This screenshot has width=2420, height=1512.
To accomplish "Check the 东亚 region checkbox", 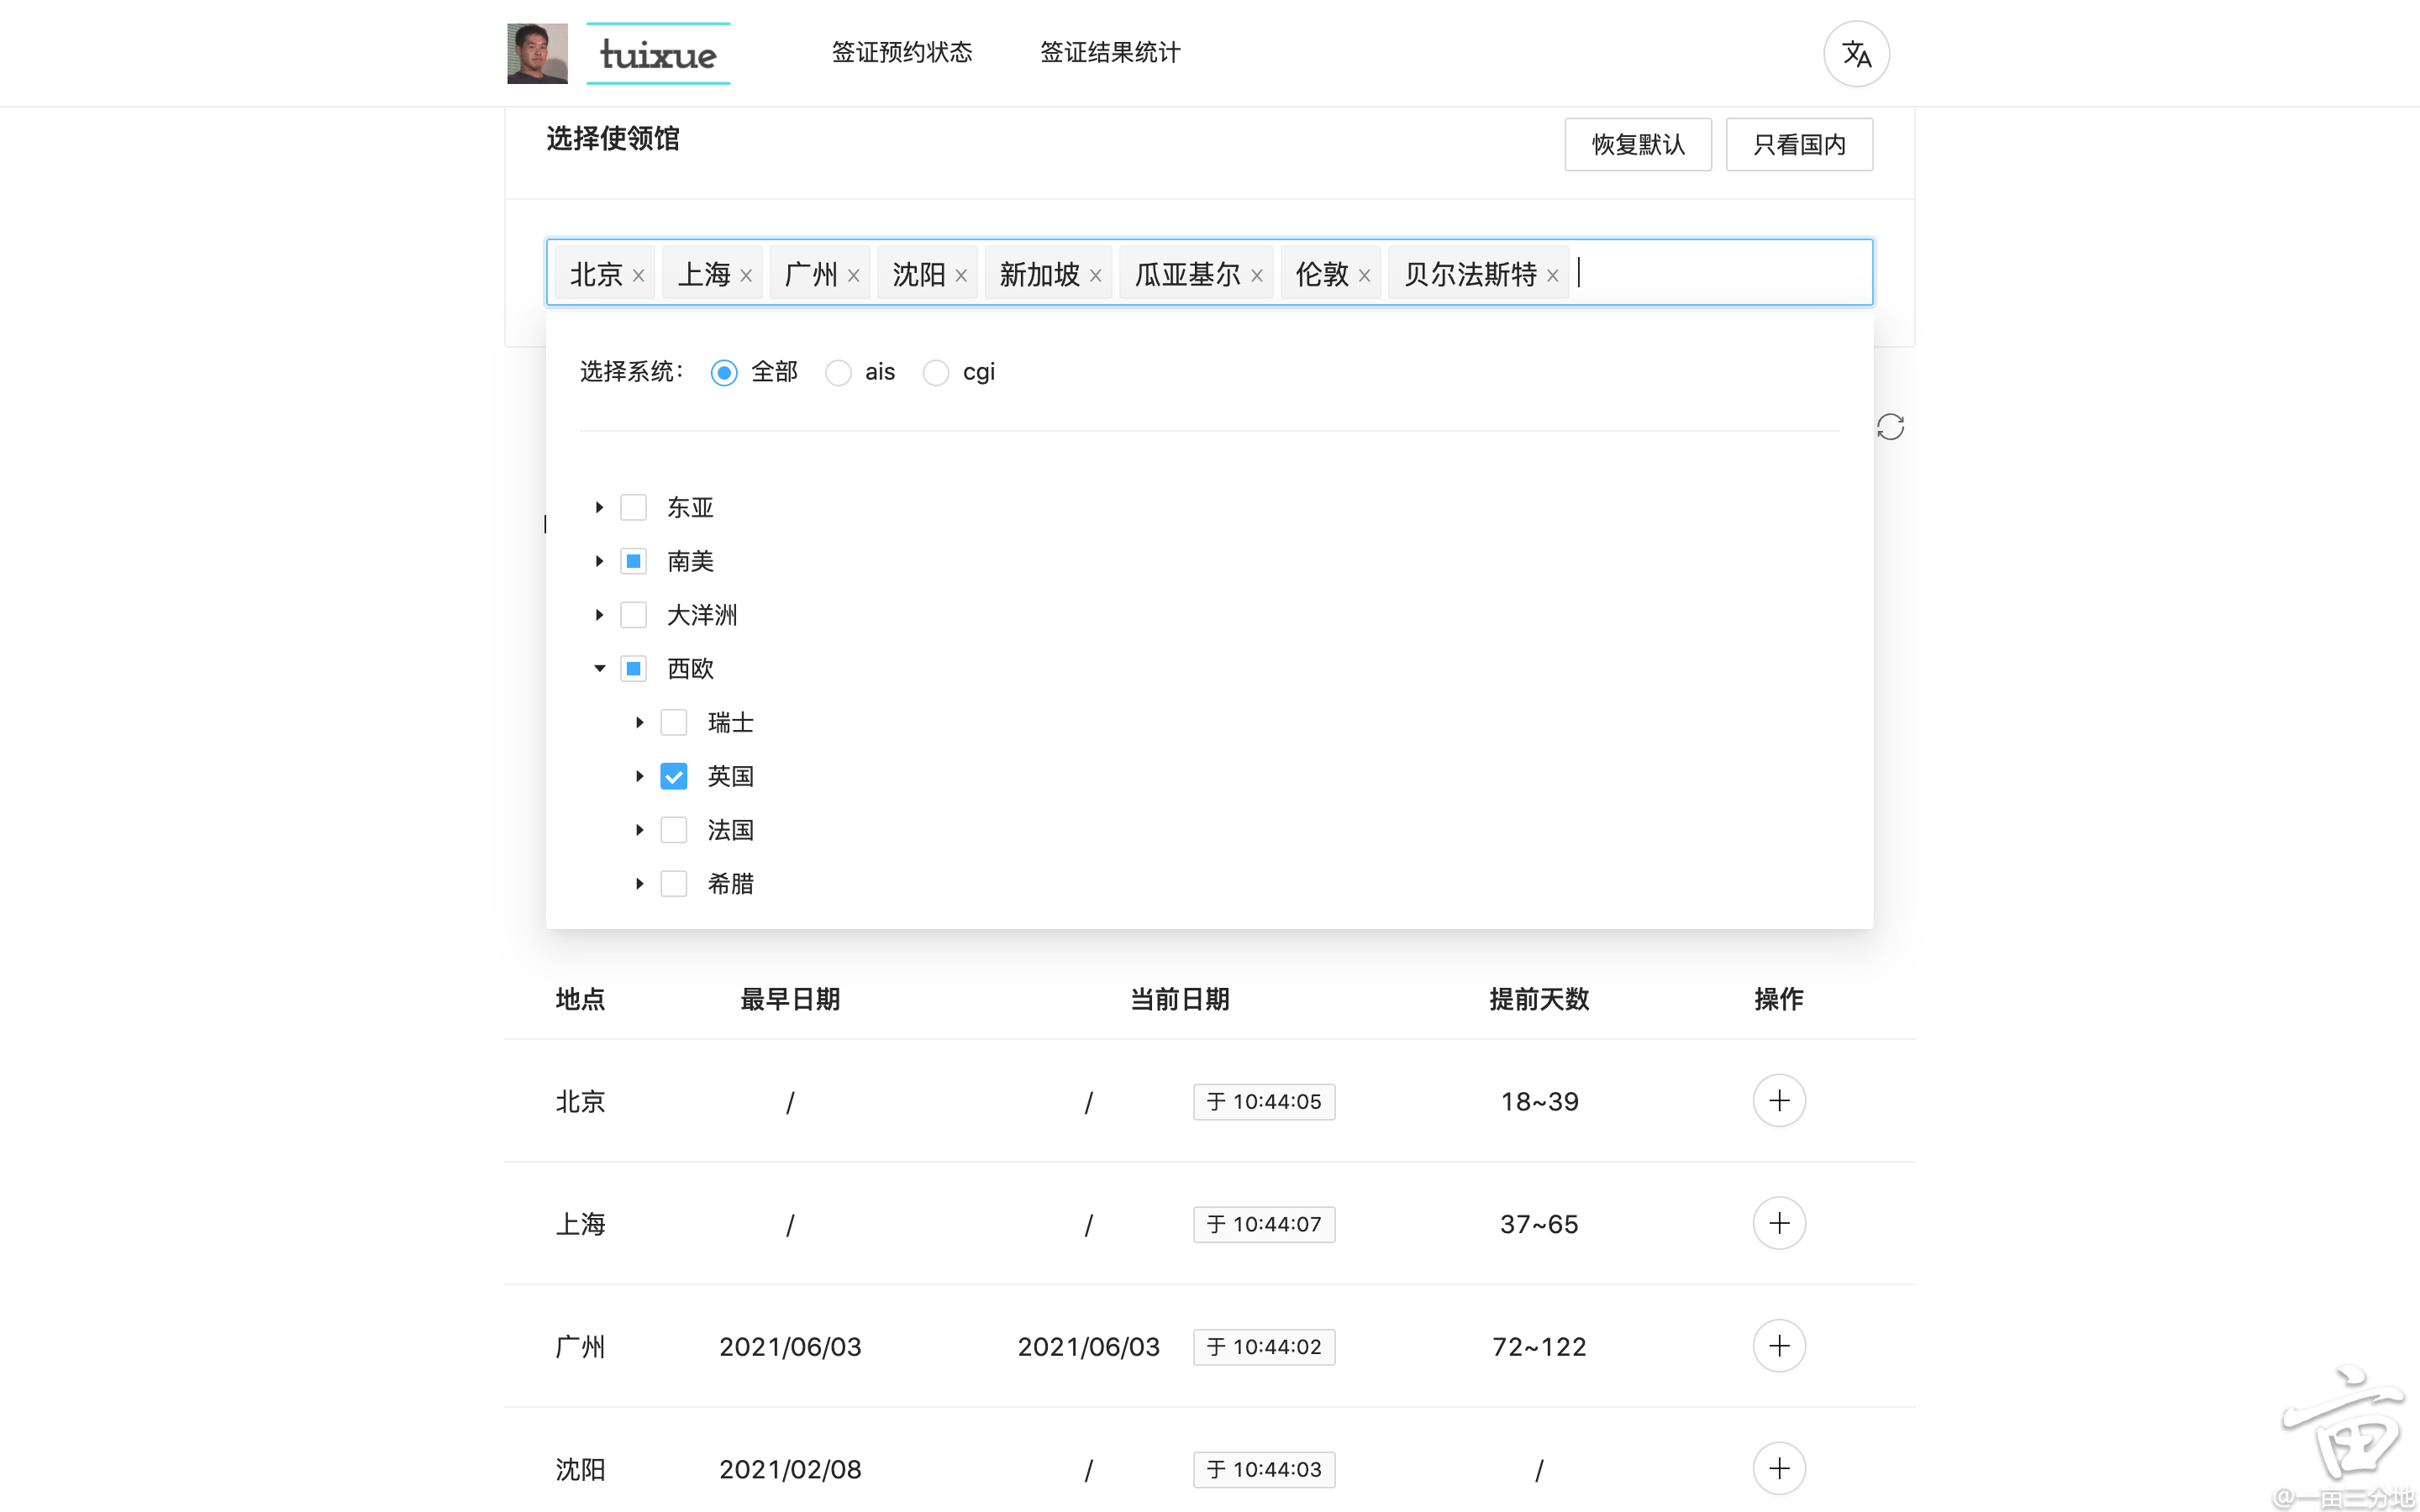I will click(633, 507).
